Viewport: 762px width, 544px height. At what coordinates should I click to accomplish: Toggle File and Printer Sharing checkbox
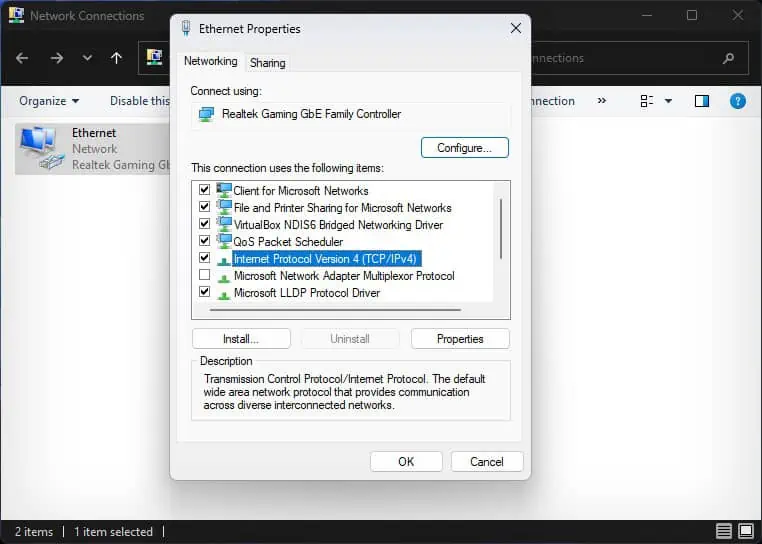[205, 207]
